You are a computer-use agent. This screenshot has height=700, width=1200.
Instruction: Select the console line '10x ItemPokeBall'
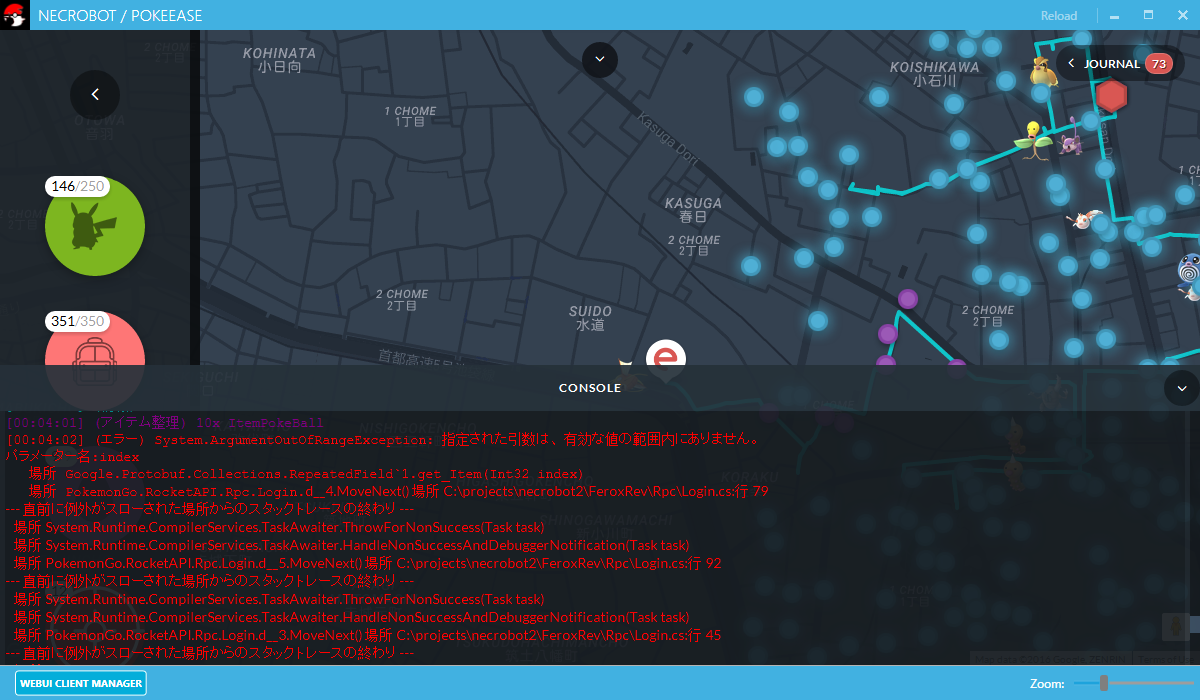click(165, 423)
